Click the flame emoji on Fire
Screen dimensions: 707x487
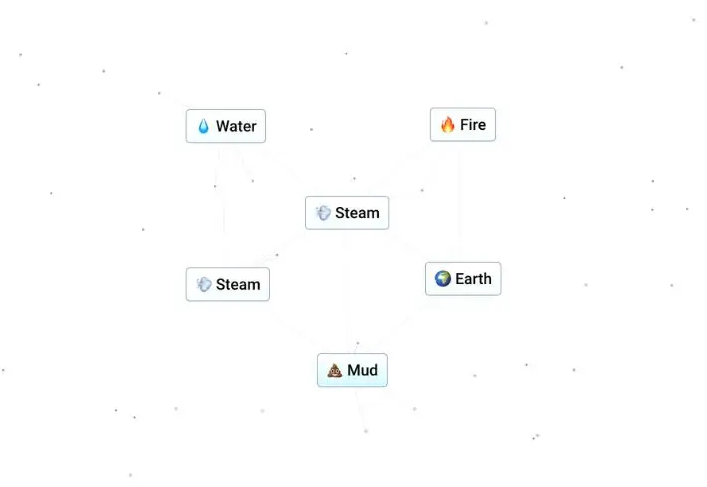448,124
